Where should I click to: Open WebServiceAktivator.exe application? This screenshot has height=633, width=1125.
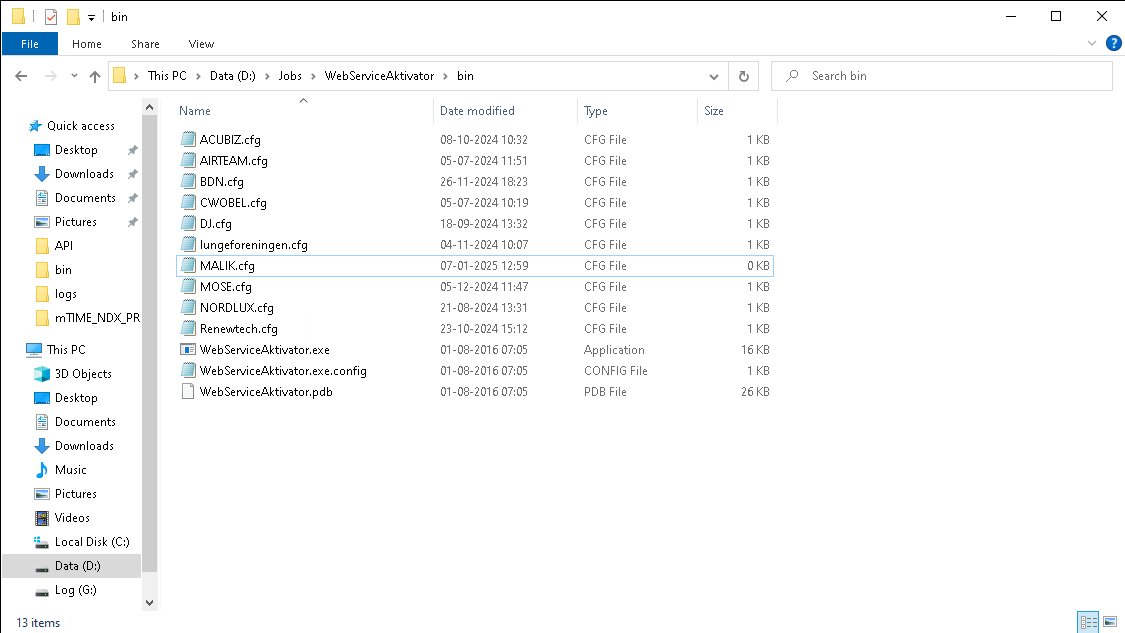pyautogui.click(x=265, y=349)
